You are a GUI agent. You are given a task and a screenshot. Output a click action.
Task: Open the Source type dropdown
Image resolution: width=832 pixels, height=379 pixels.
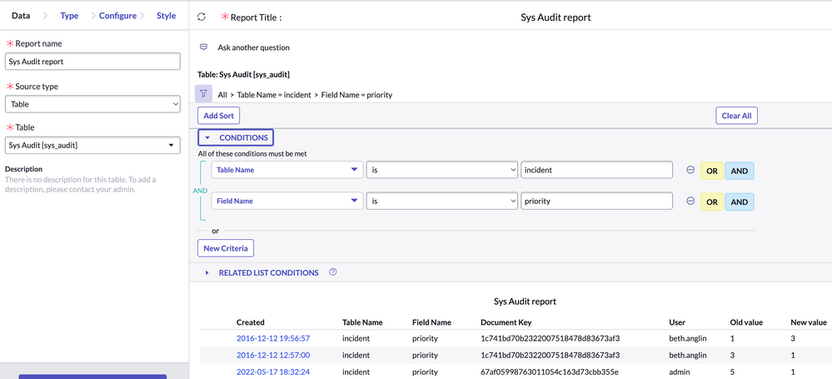(x=93, y=104)
